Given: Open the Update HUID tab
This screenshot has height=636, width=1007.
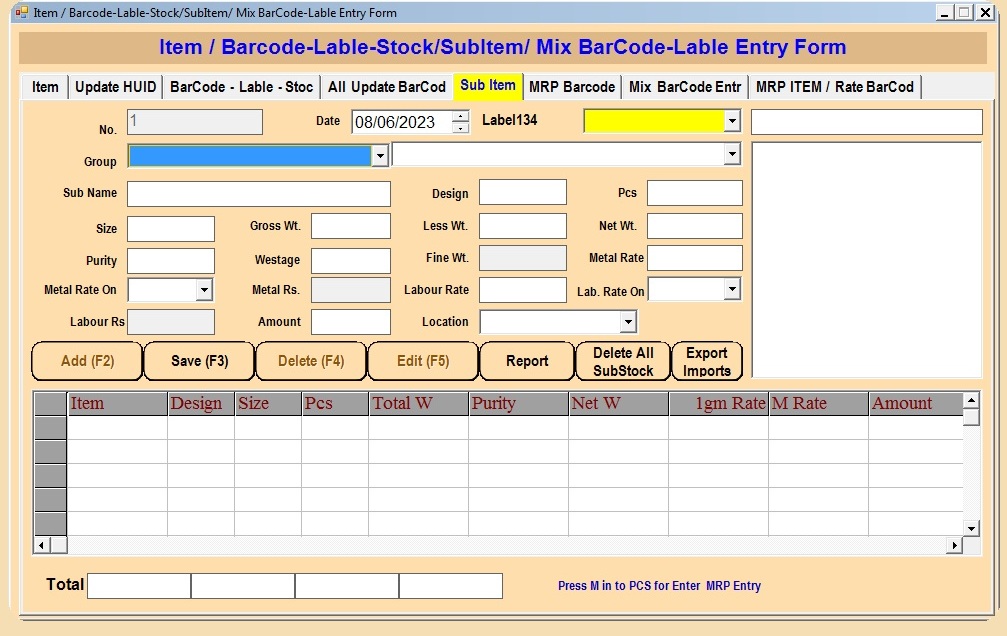Looking at the screenshot, I should [115, 87].
